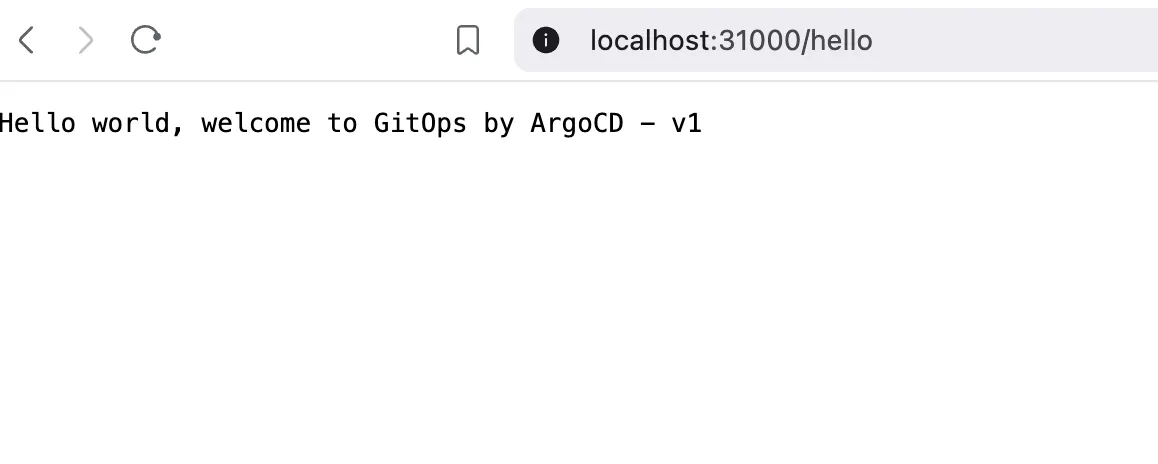Click the empty white page area below the text
Viewport: 1158px width, 464px height.
[579, 320]
